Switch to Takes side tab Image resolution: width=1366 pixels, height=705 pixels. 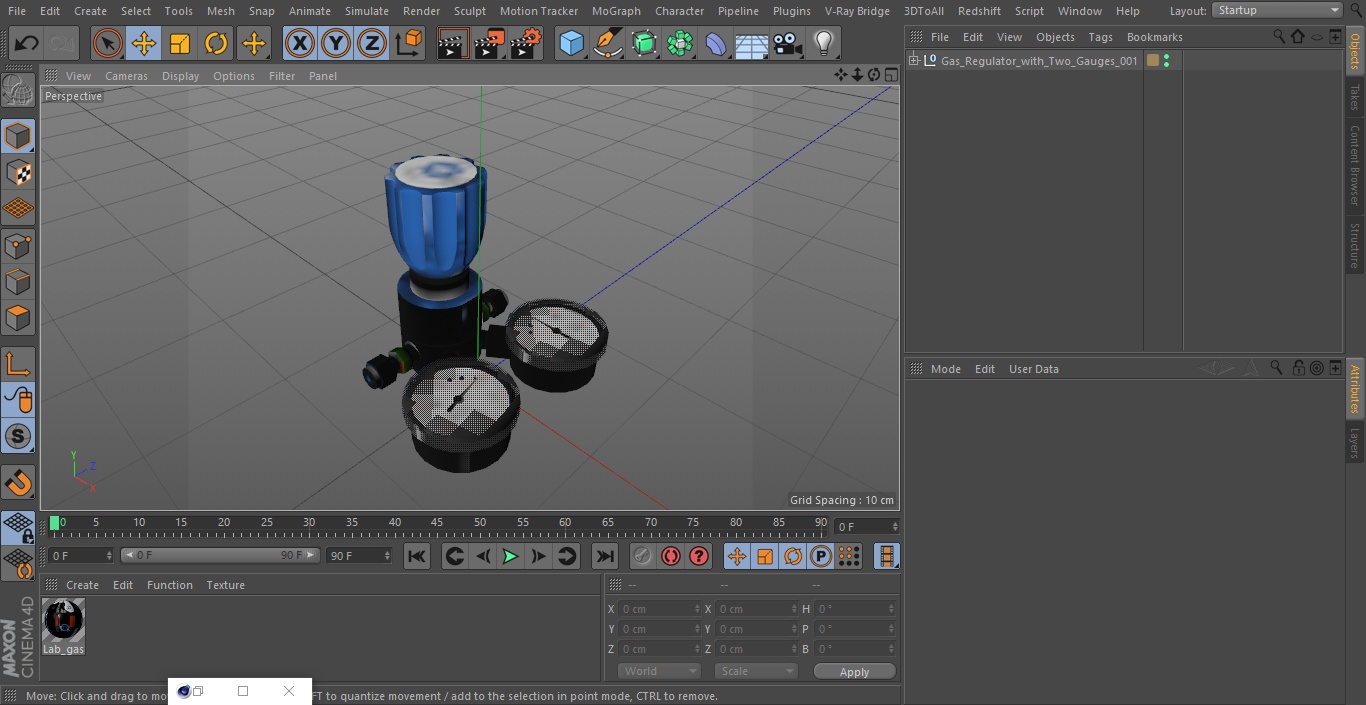coord(1355,97)
